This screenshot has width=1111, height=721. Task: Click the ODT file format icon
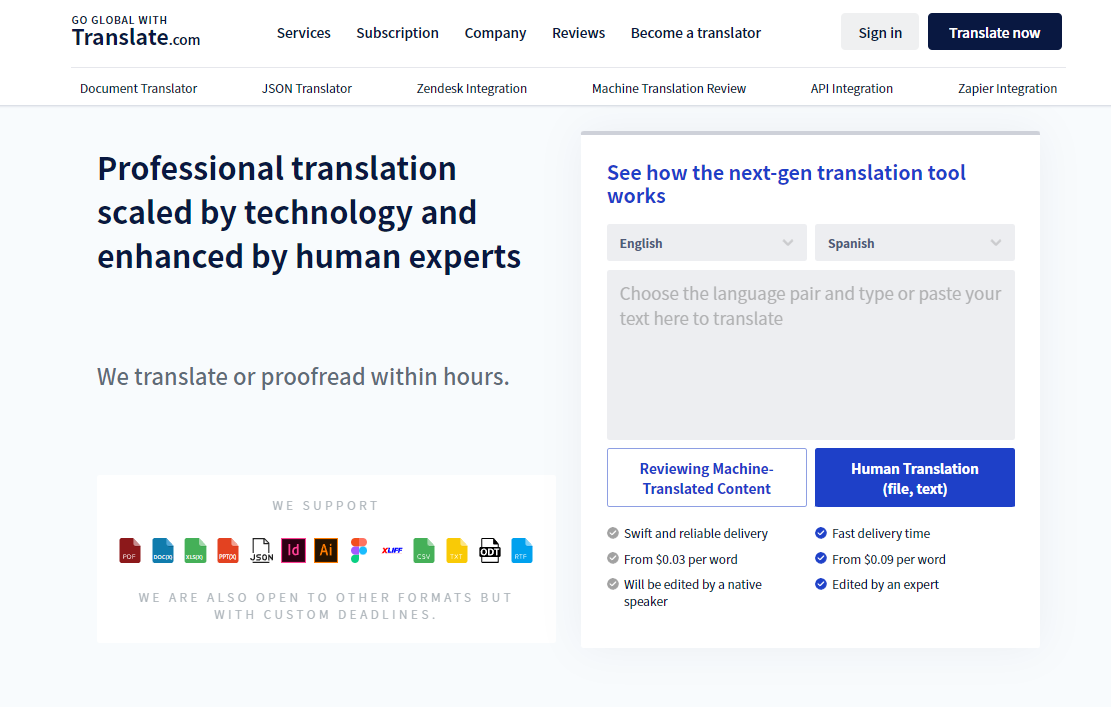[x=489, y=550]
